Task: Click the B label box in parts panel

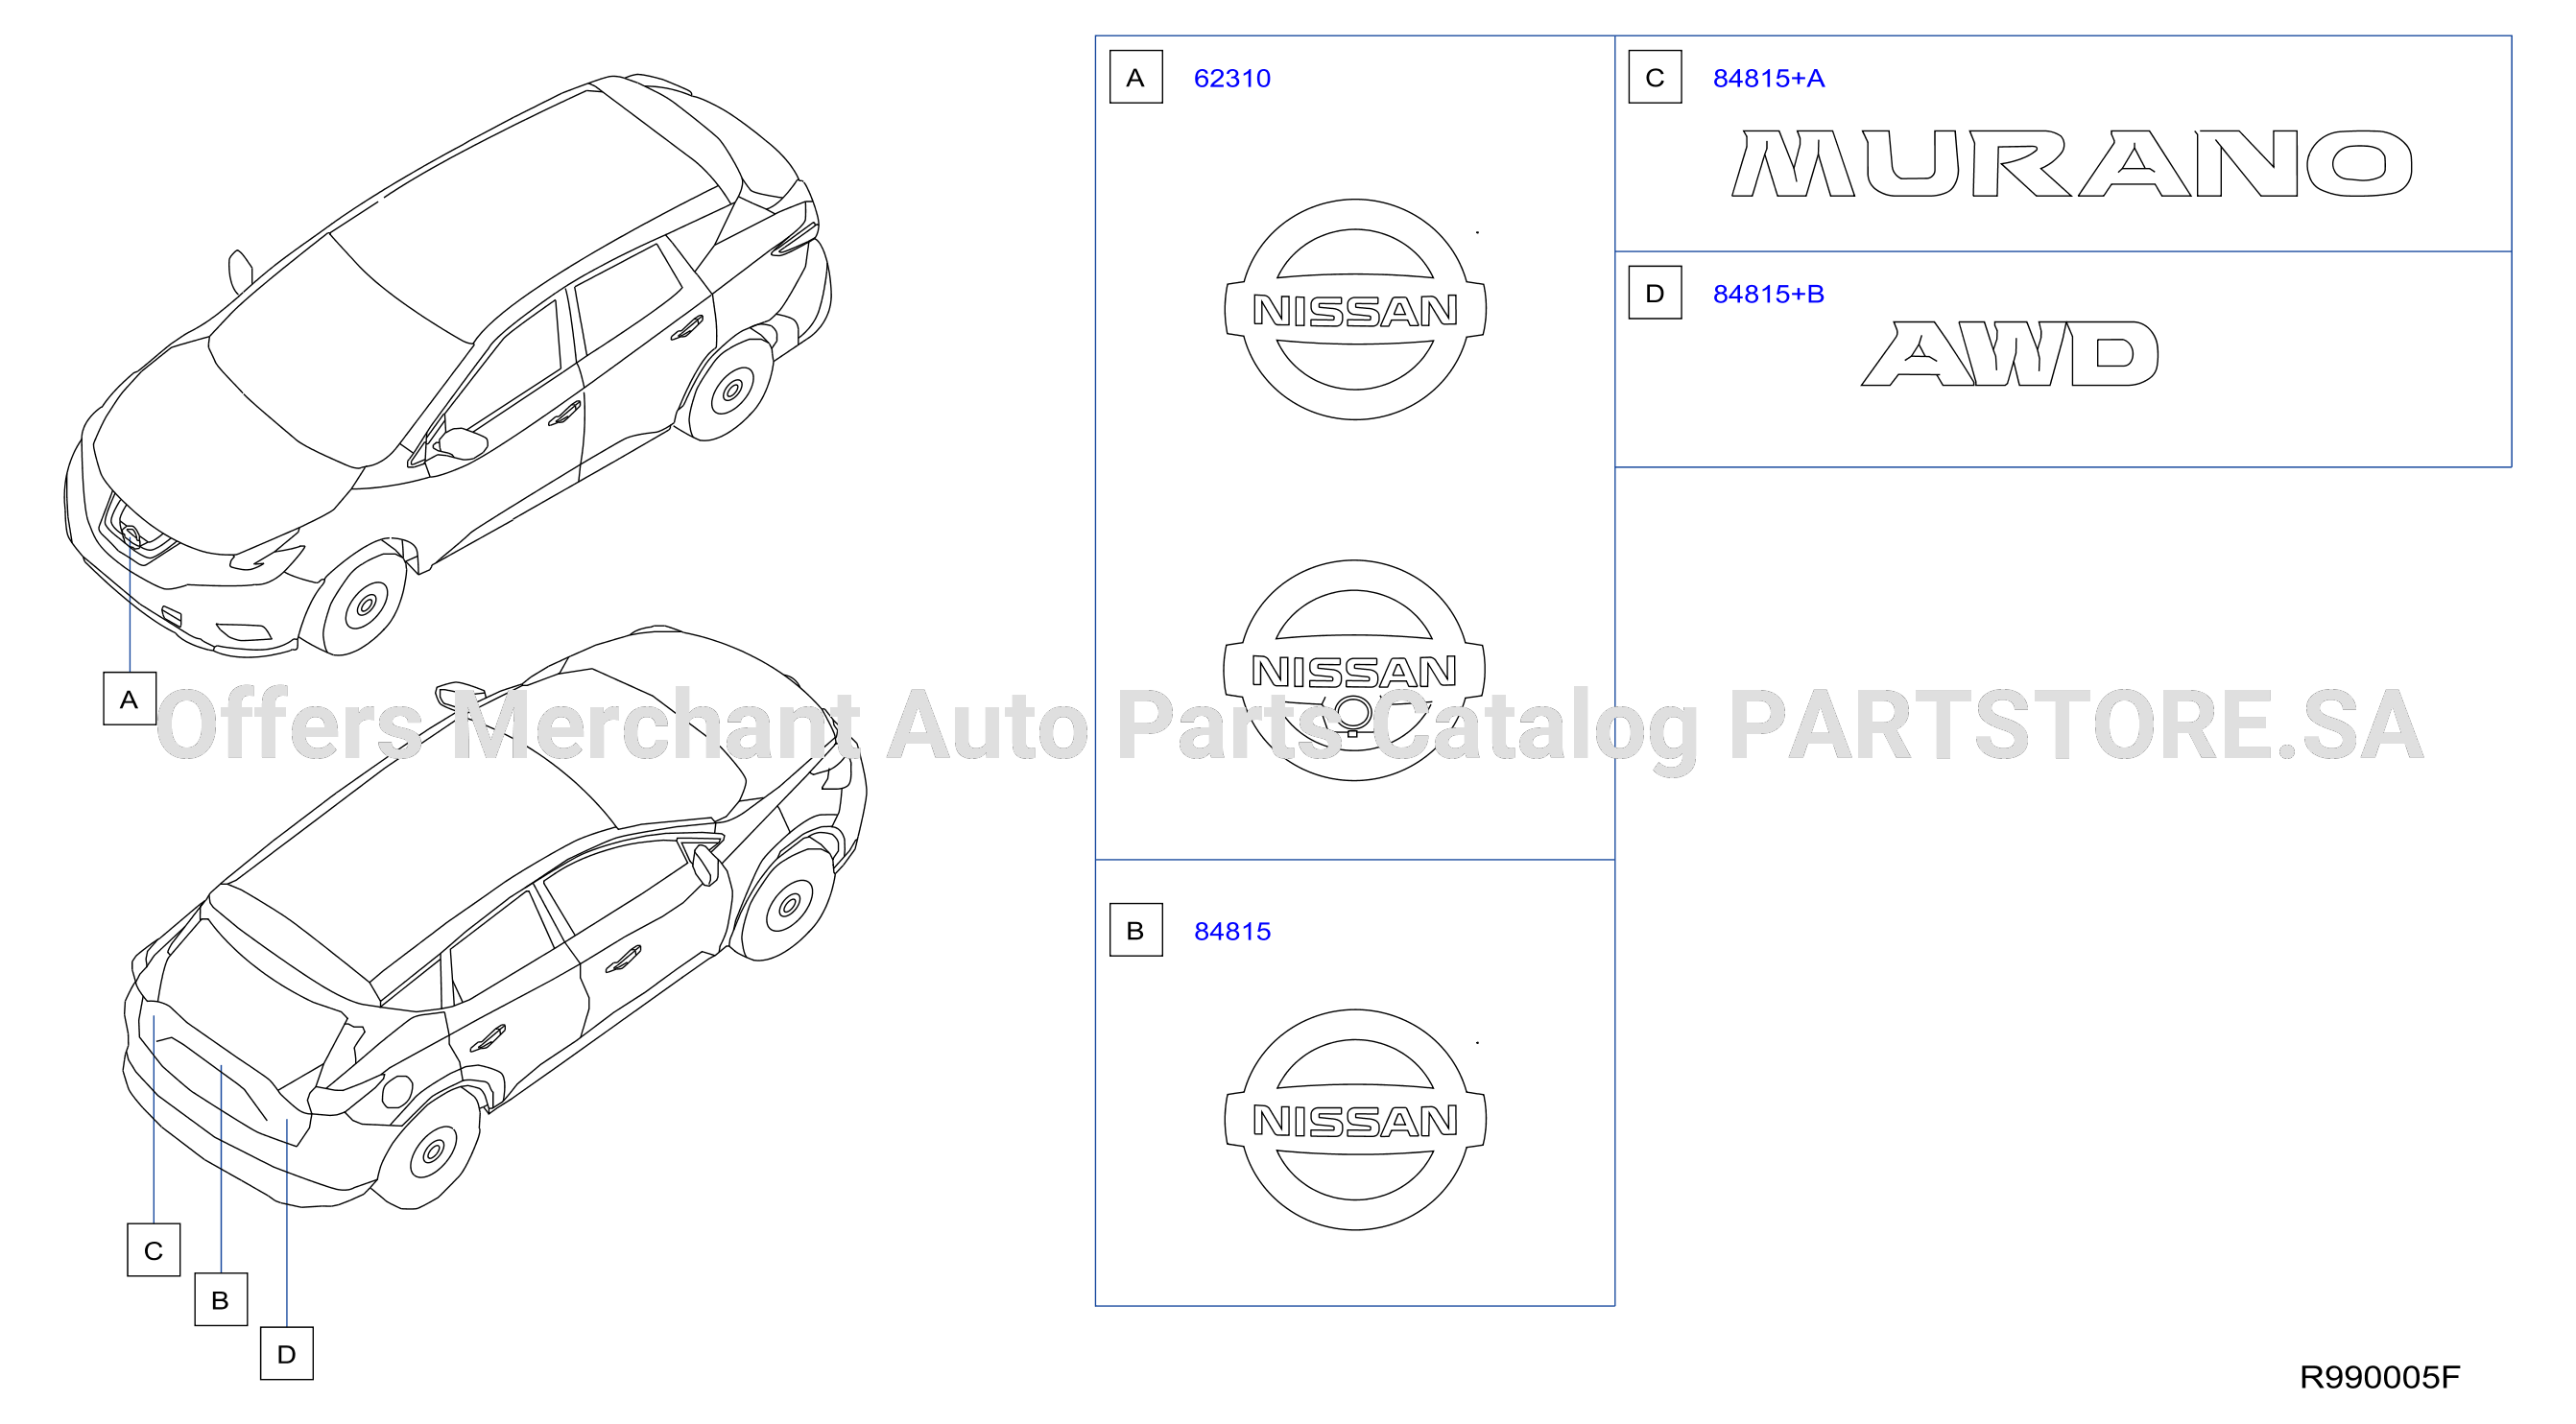Action: [x=1136, y=930]
